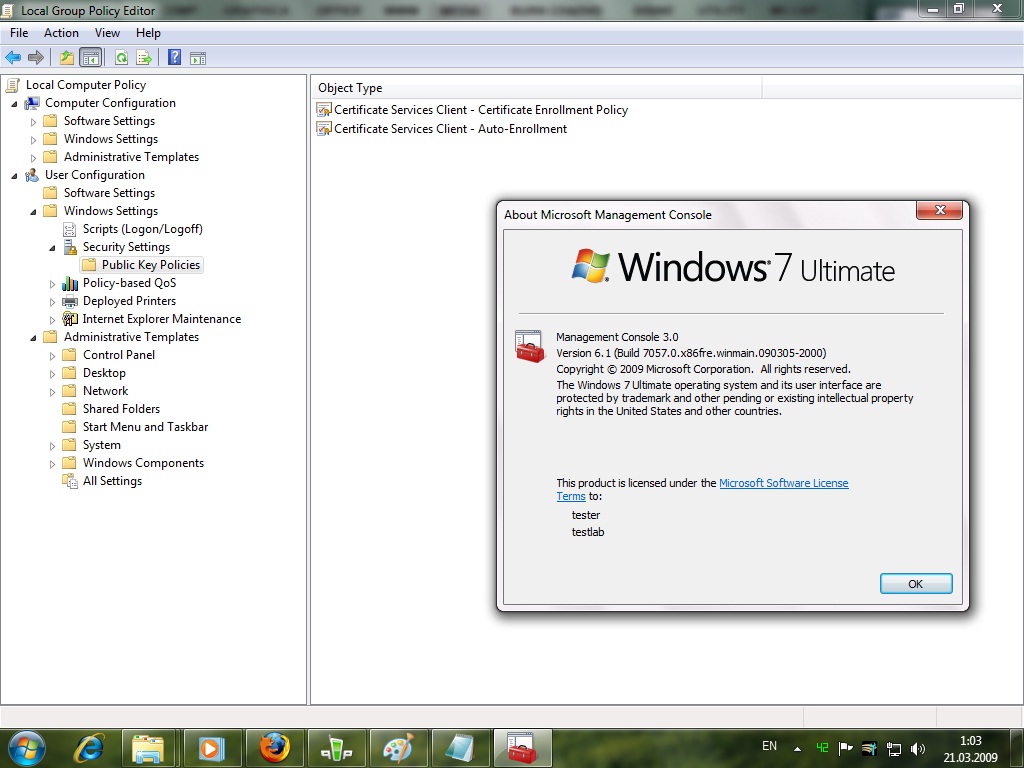Open Windows Explorer from the taskbar
The width and height of the screenshot is (1024, 768).
[149, 748]
